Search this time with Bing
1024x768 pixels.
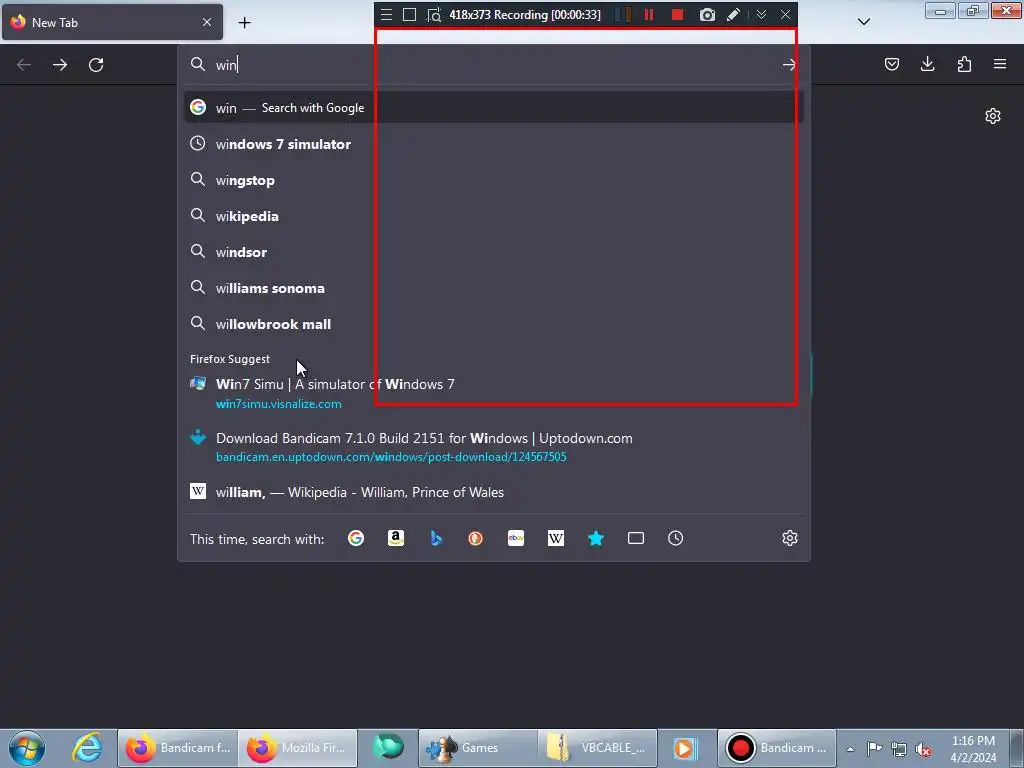[436, 538]
